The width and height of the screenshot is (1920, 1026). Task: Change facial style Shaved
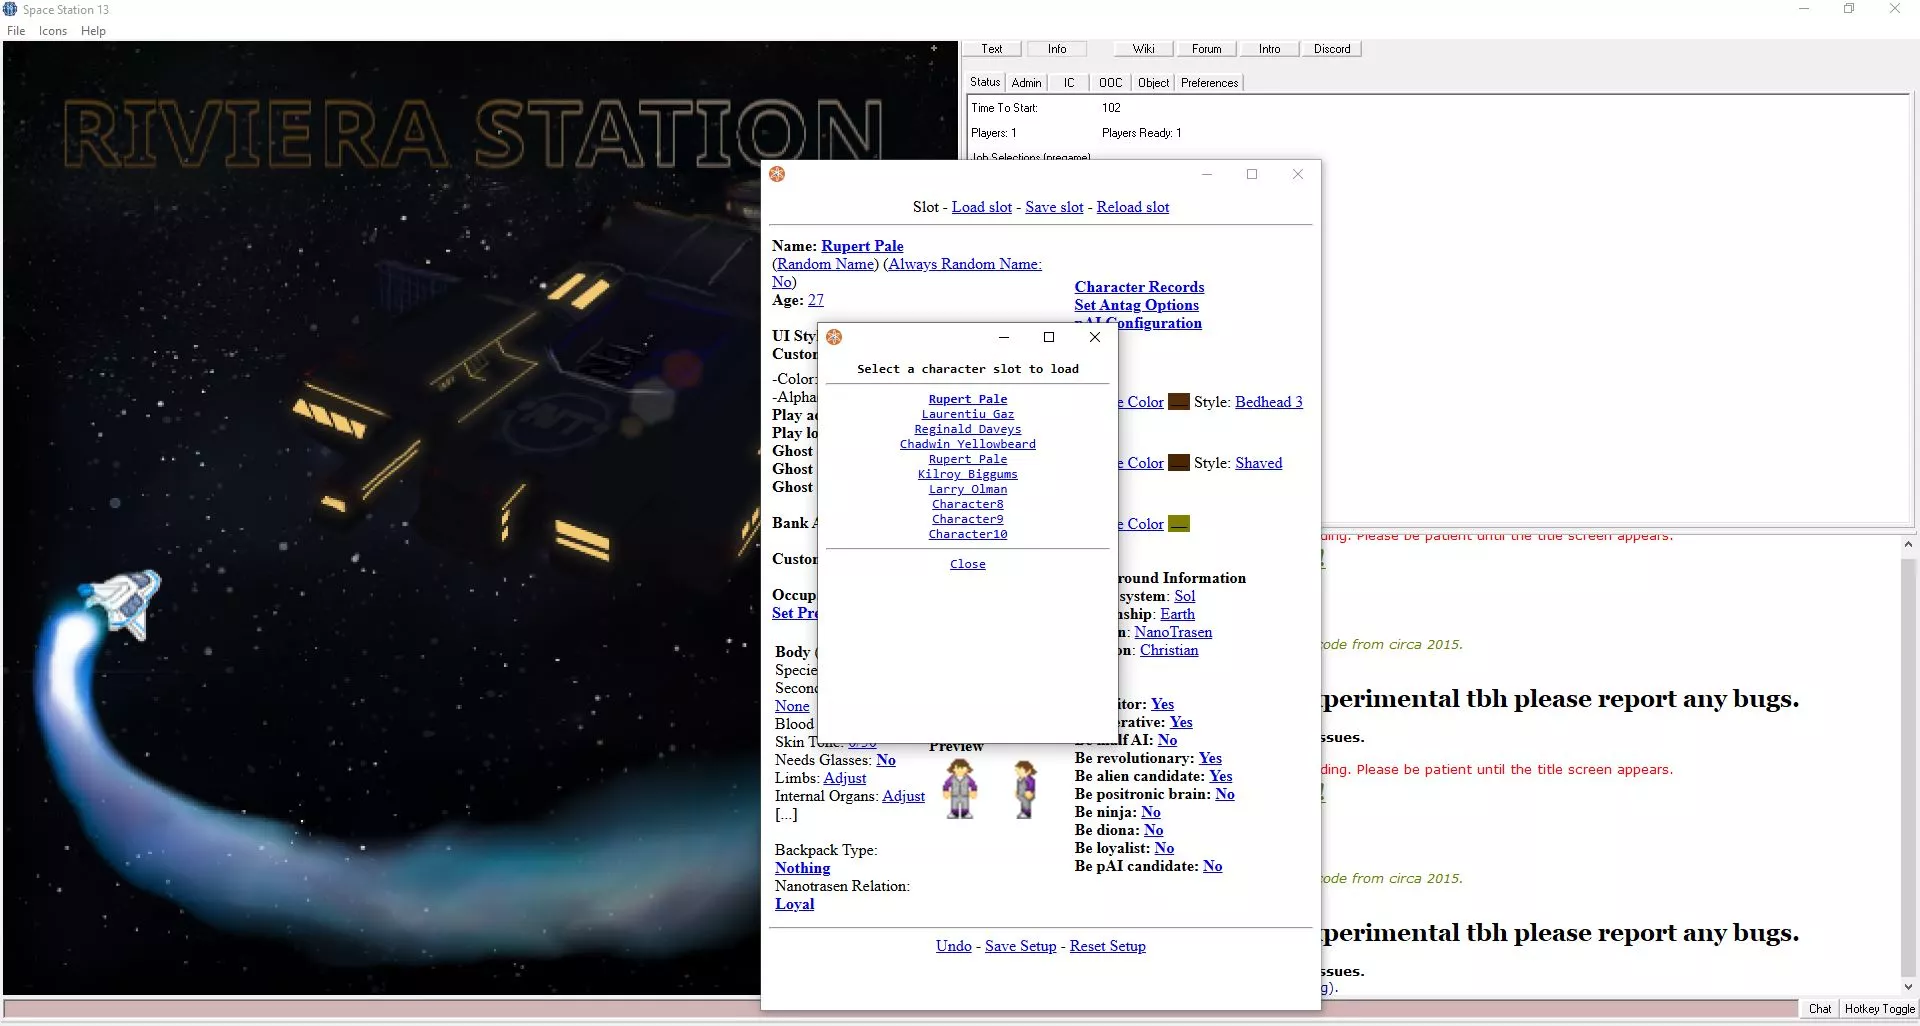1258,463
